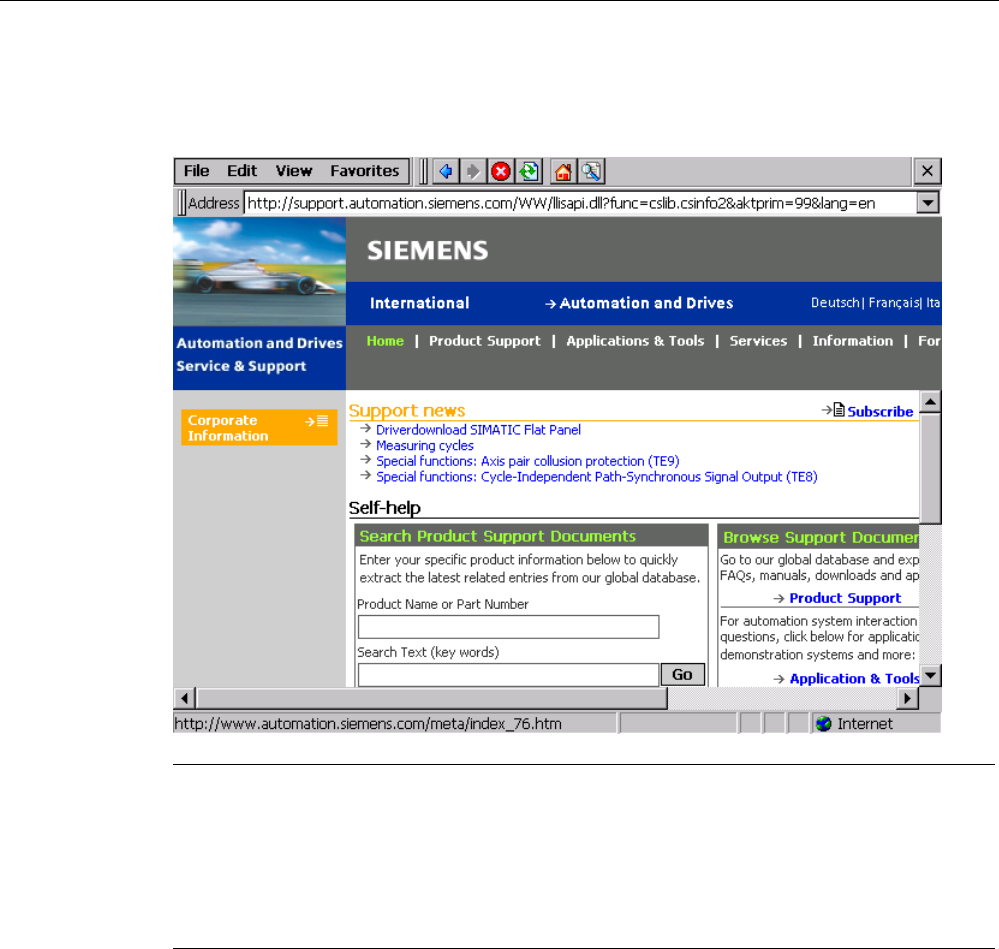Click the racing car banner image
This screenshot has width=999, height=949.
(259, 272)
